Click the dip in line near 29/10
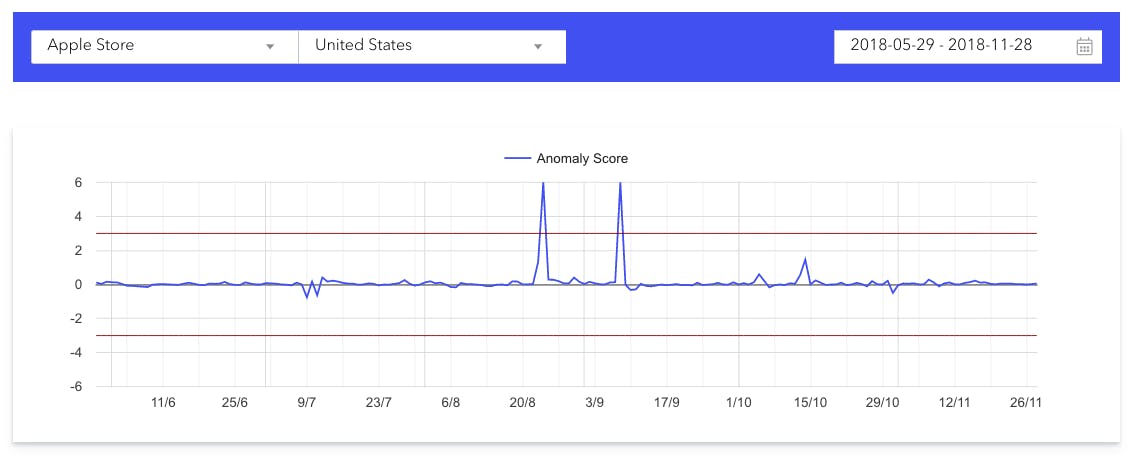This screenshot has height=455, width=1146. [x=893, y=292]
